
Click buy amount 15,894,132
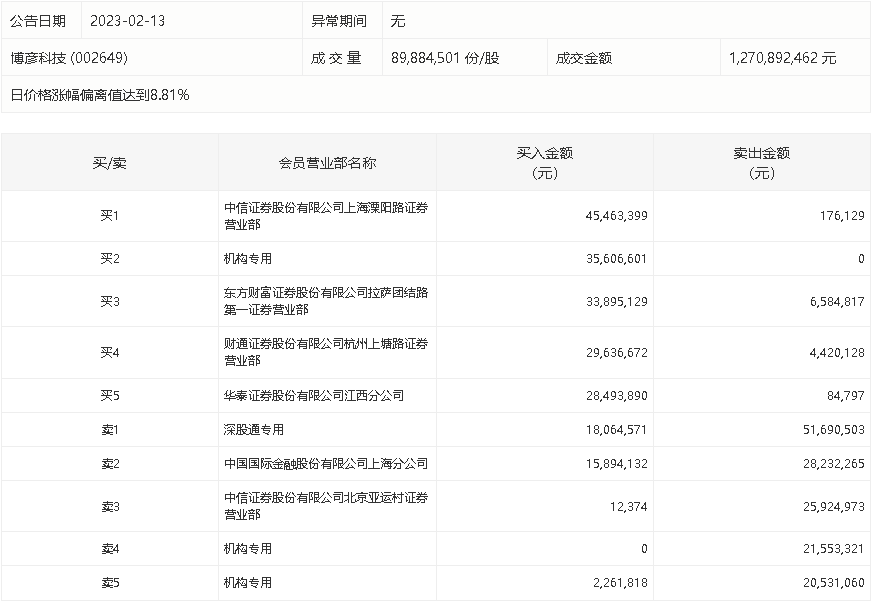(616, 463)
